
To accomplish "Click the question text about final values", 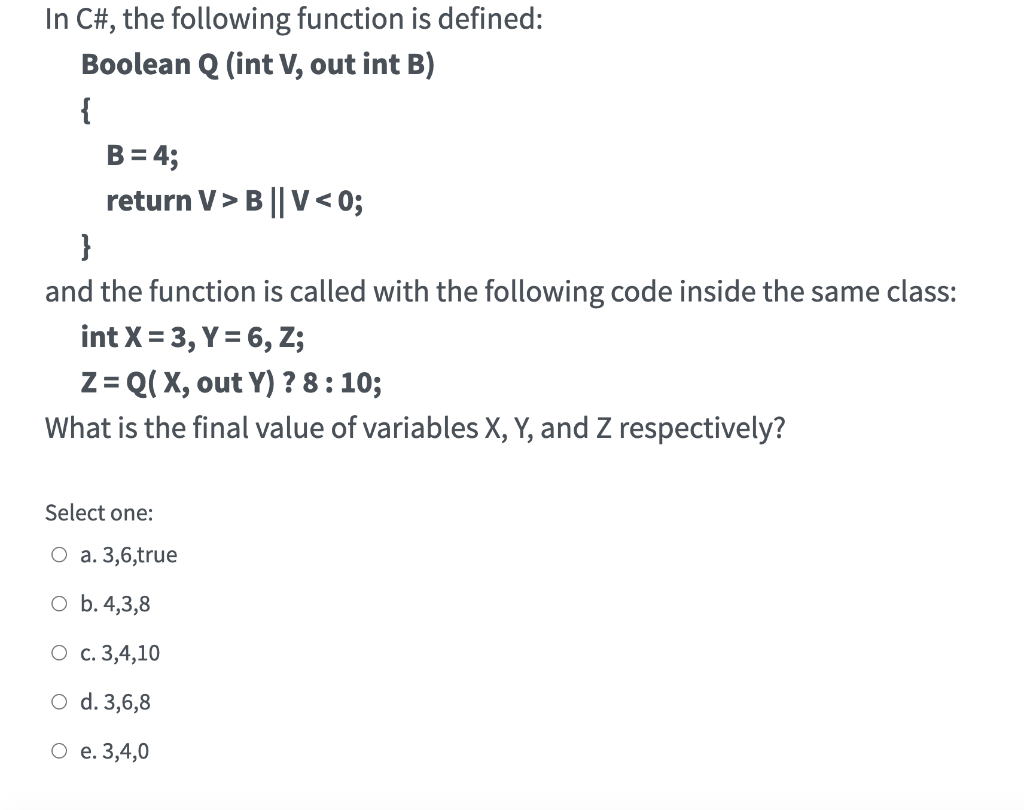I will point(415,428).
